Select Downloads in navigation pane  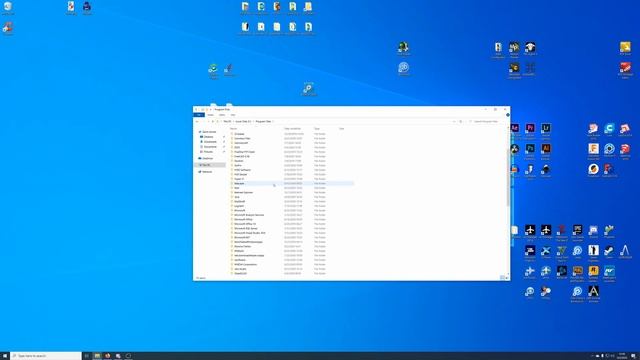click(210, 142)
